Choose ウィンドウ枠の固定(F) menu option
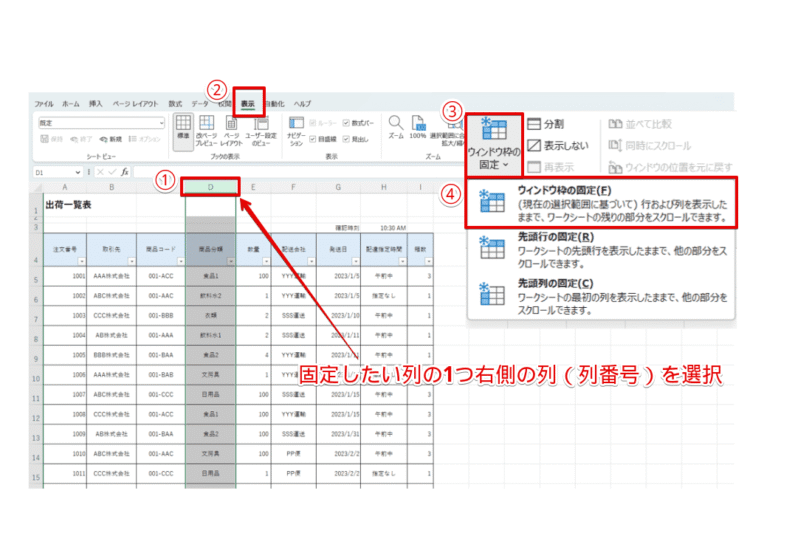Screen dimensions: 812x553 [x=601, y=203]
